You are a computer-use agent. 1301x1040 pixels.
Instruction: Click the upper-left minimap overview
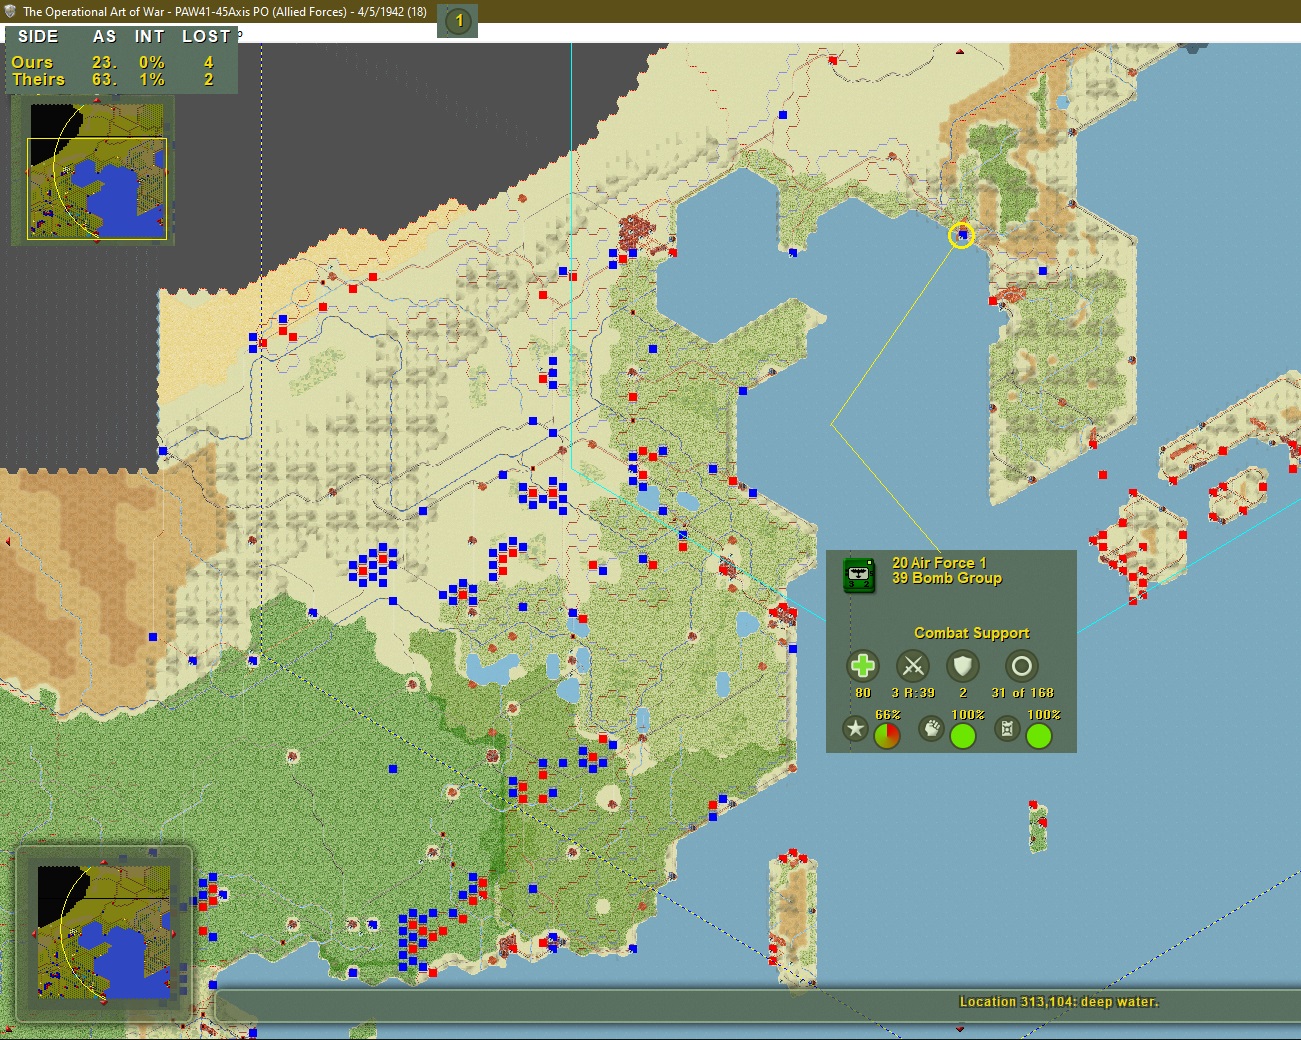coord(97,170)
